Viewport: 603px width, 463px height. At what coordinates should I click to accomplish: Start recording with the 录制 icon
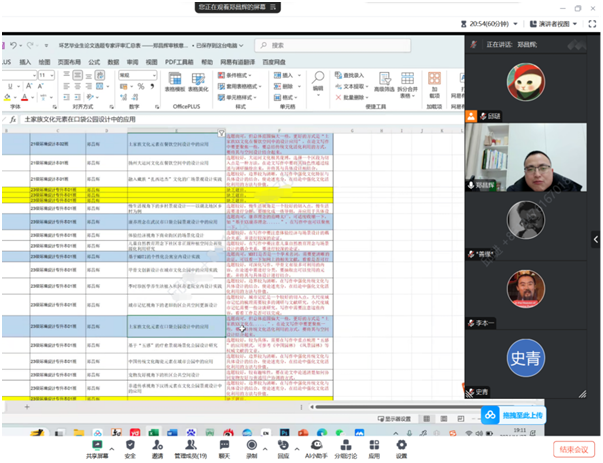pos(252,449)
